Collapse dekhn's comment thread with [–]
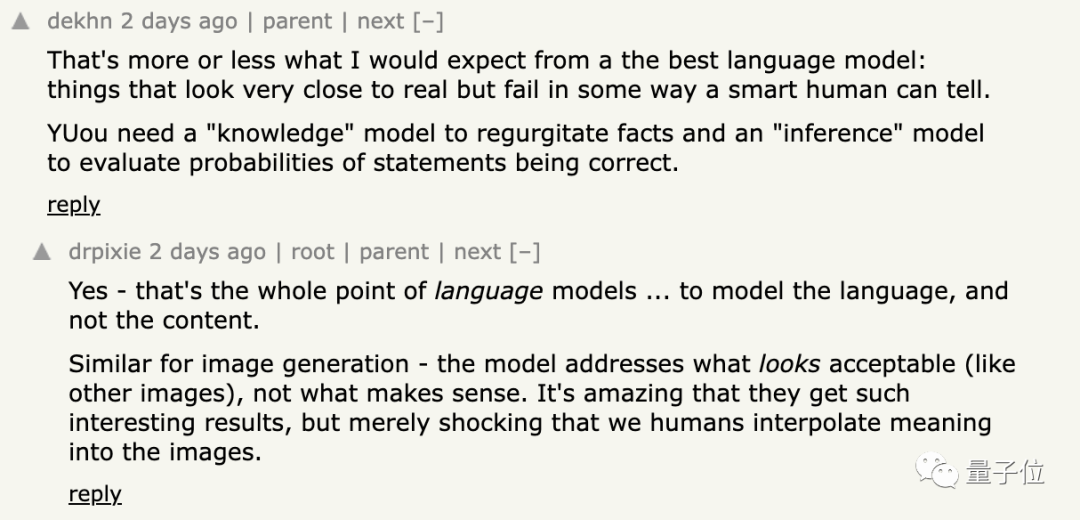The width and height of the screenshot is (1080, 520). coord(427,21)
